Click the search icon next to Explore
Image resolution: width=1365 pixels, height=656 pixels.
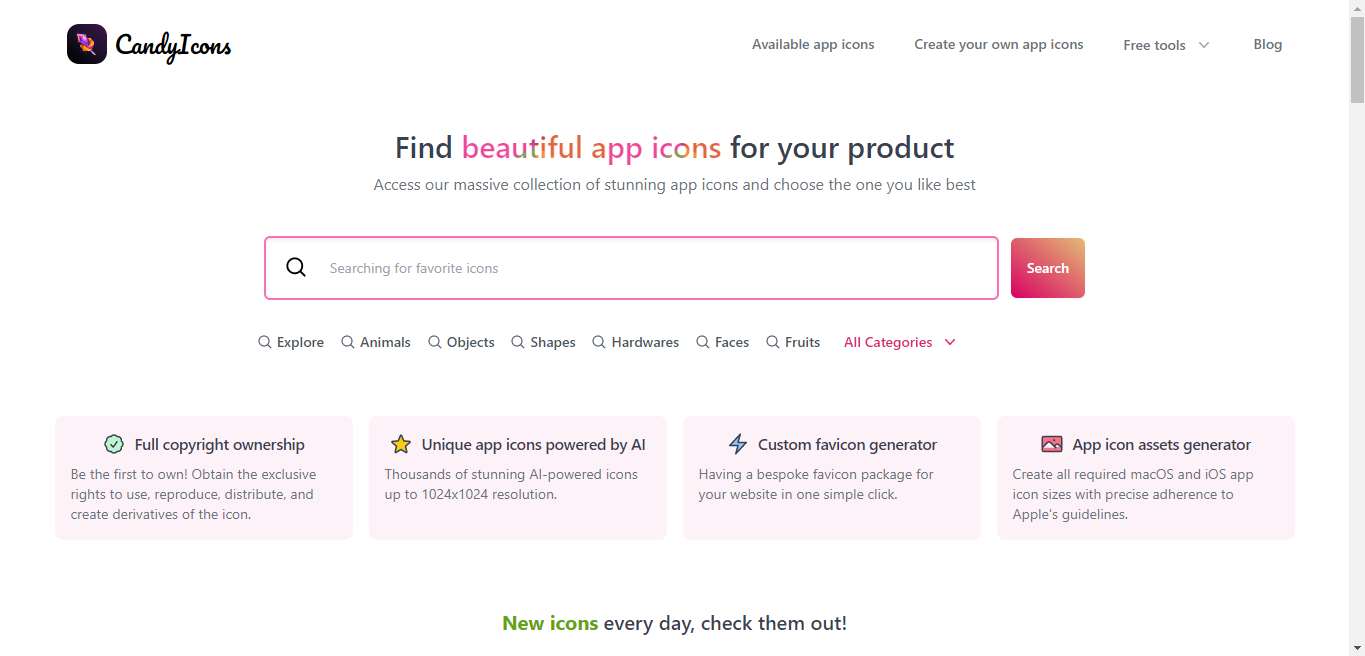click(x=265, y=342)
